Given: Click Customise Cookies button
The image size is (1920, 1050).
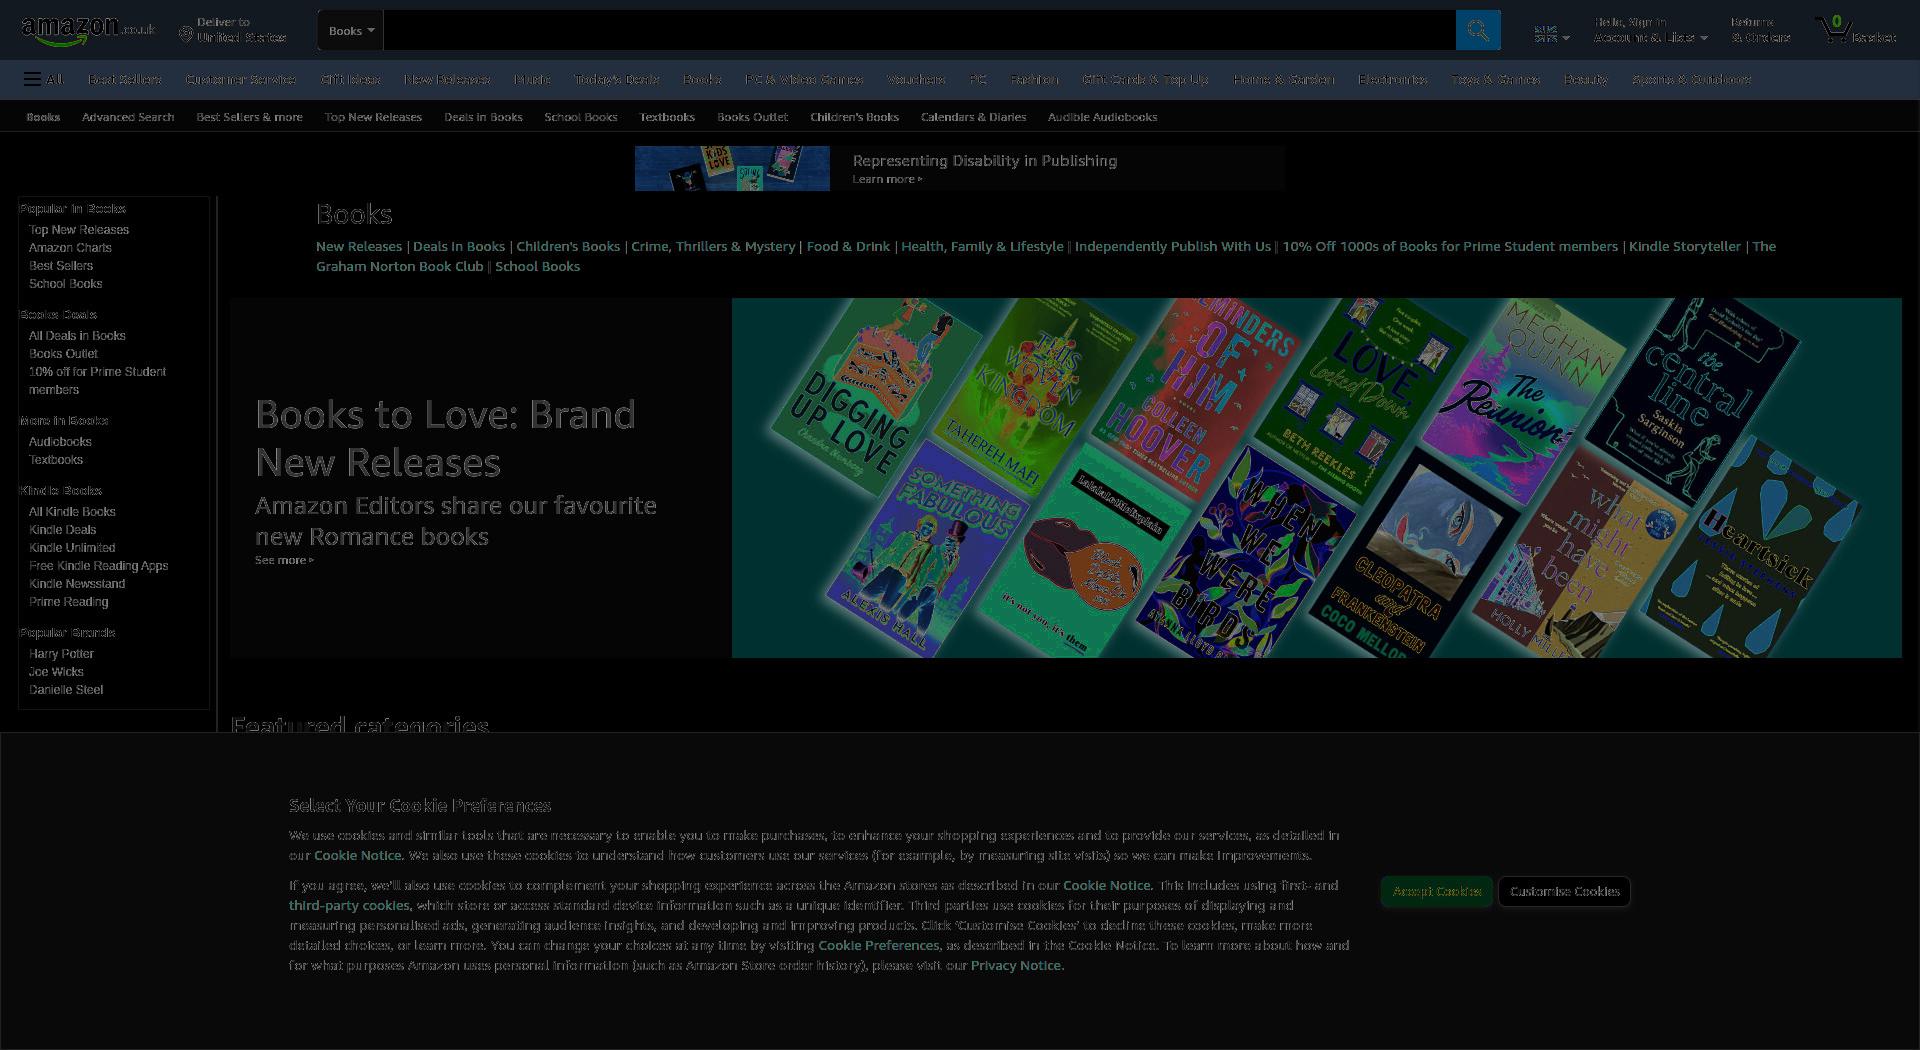Looking at the screenshot, I should click(1565, 891).
